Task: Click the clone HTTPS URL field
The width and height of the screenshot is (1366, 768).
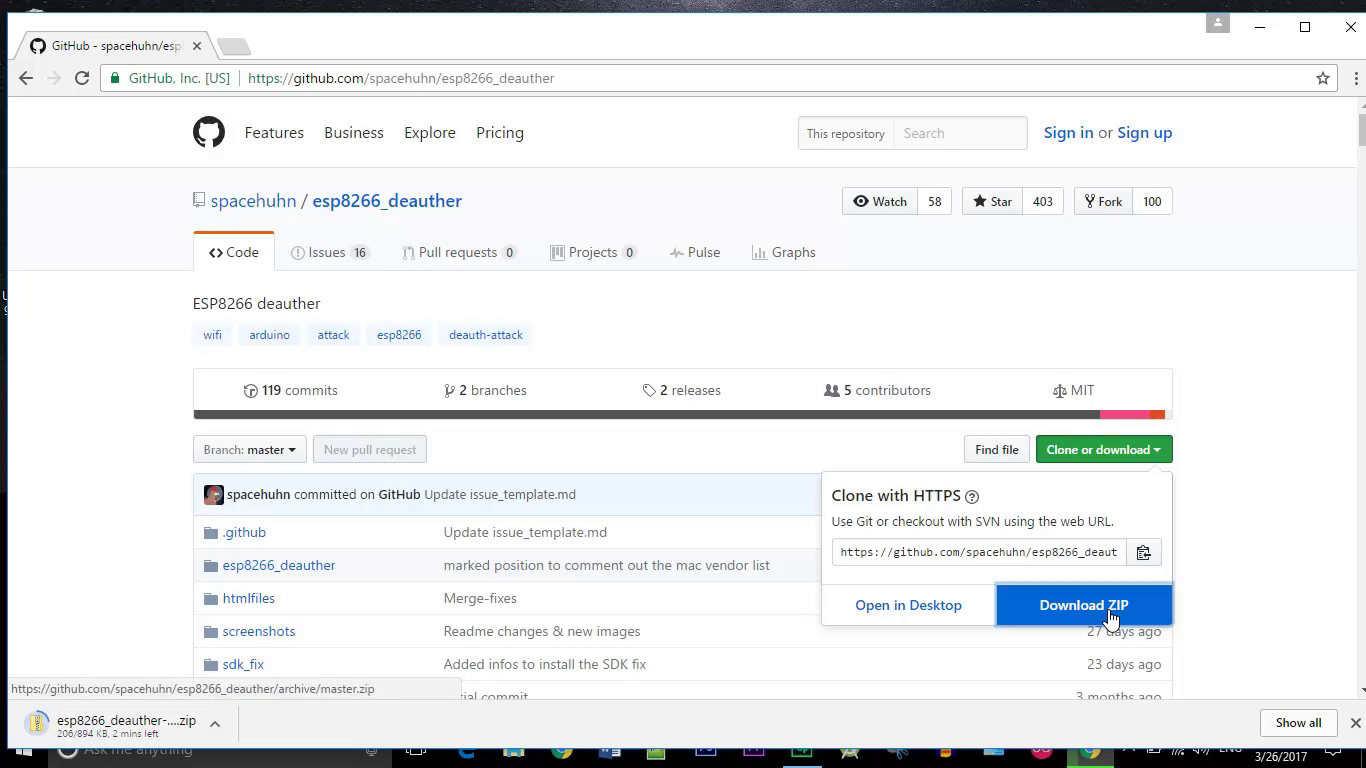Action: (x=979, y=552)
